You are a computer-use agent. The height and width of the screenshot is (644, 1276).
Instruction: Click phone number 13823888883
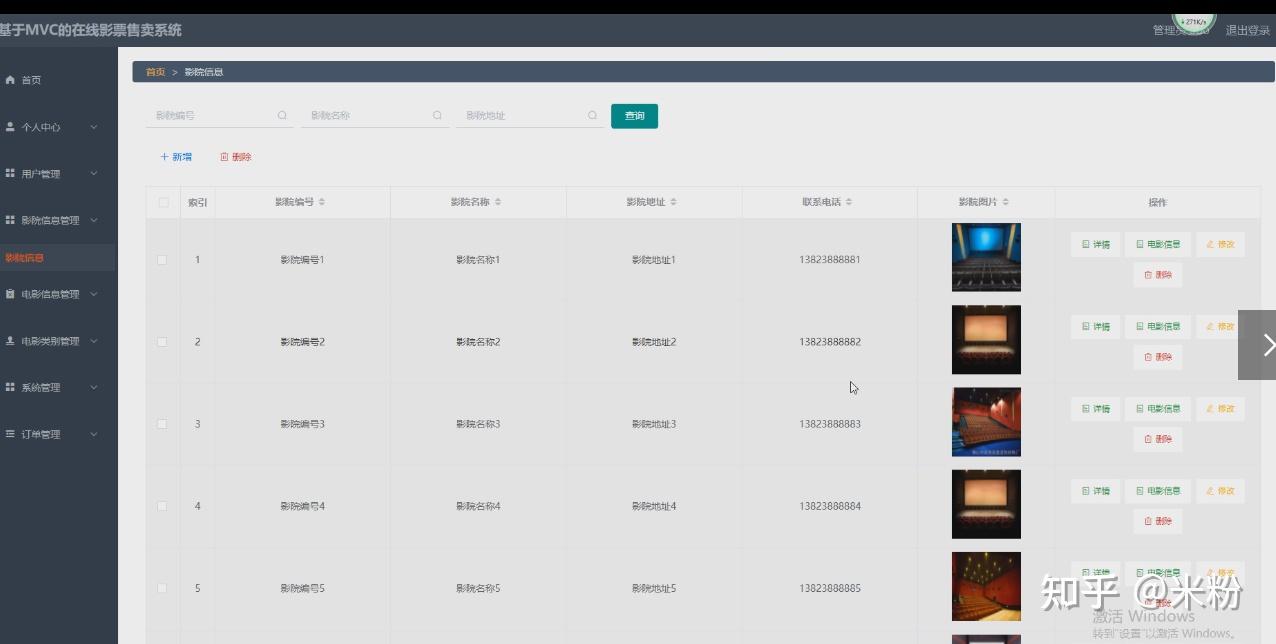(x=830, y=424)
